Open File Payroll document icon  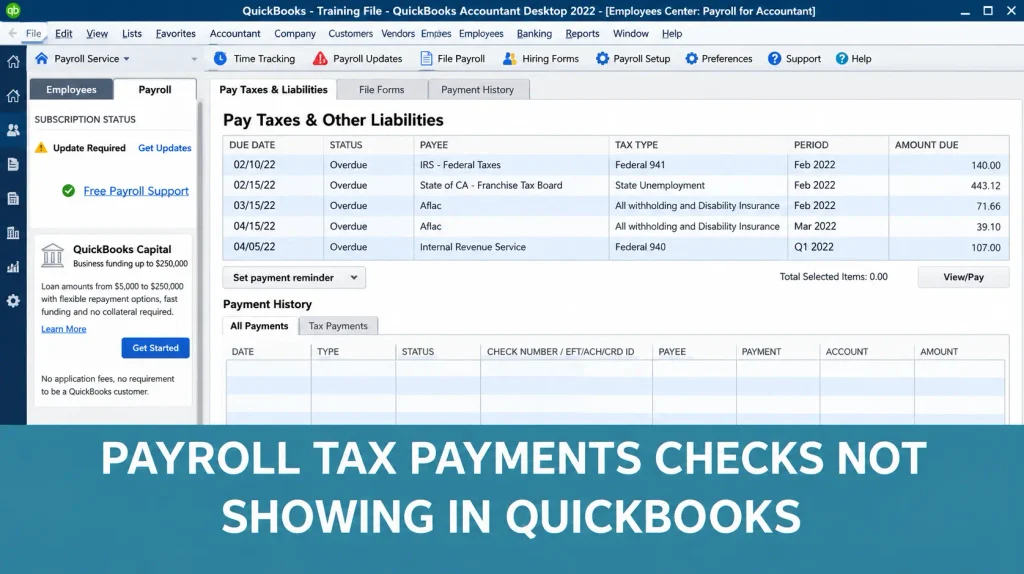(426, 58)
